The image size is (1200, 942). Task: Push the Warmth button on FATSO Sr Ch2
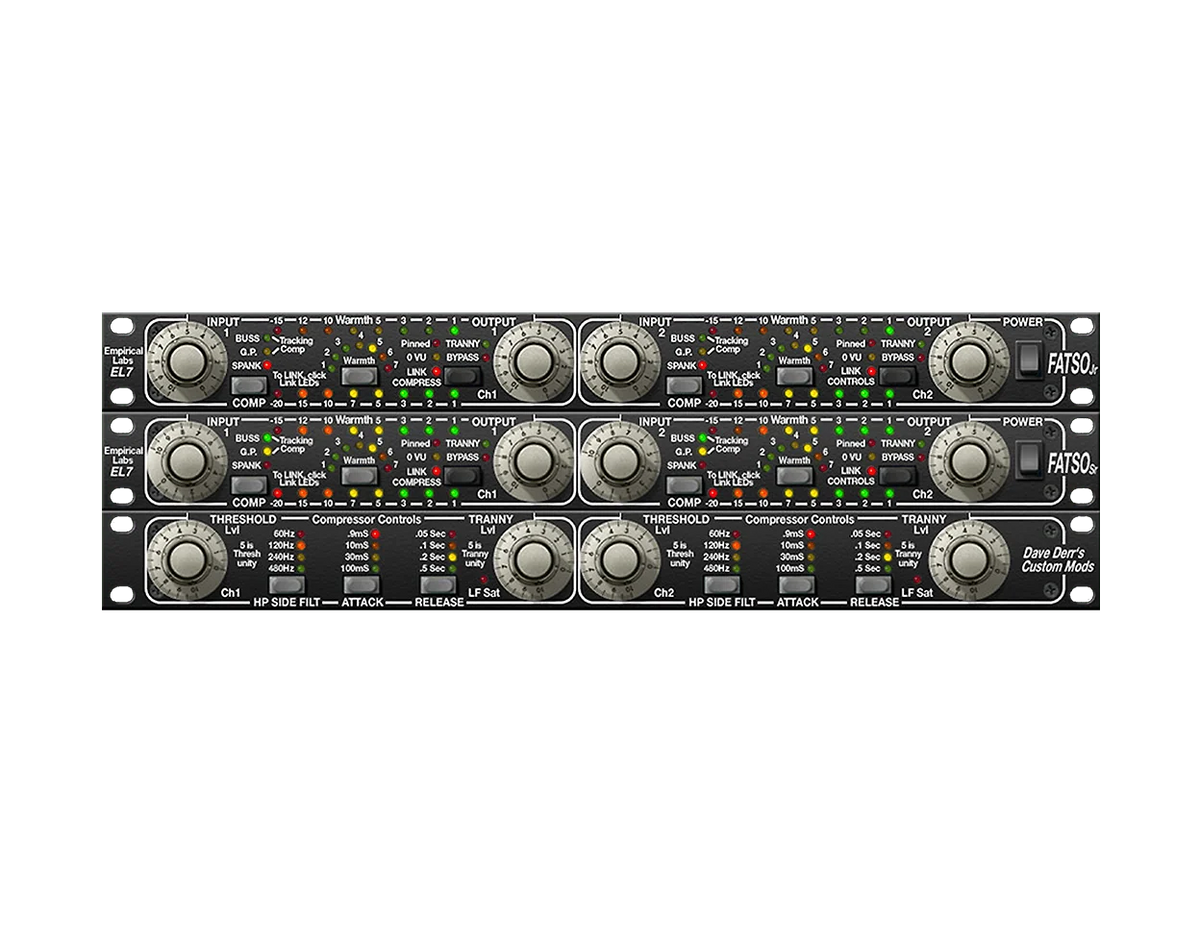pyautogui.click(x=794, y=477)
